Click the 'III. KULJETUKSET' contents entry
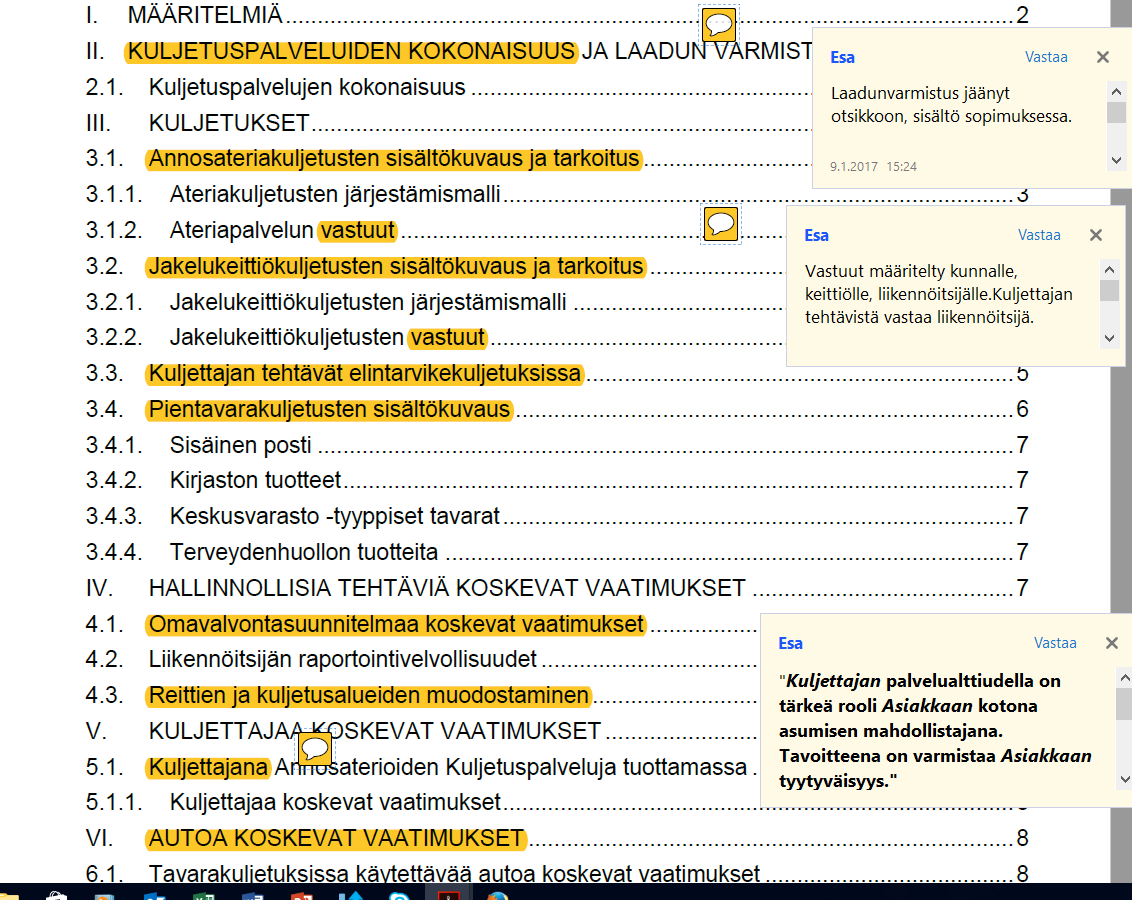The image size is (1132, 900). click(x=197, y=123)
